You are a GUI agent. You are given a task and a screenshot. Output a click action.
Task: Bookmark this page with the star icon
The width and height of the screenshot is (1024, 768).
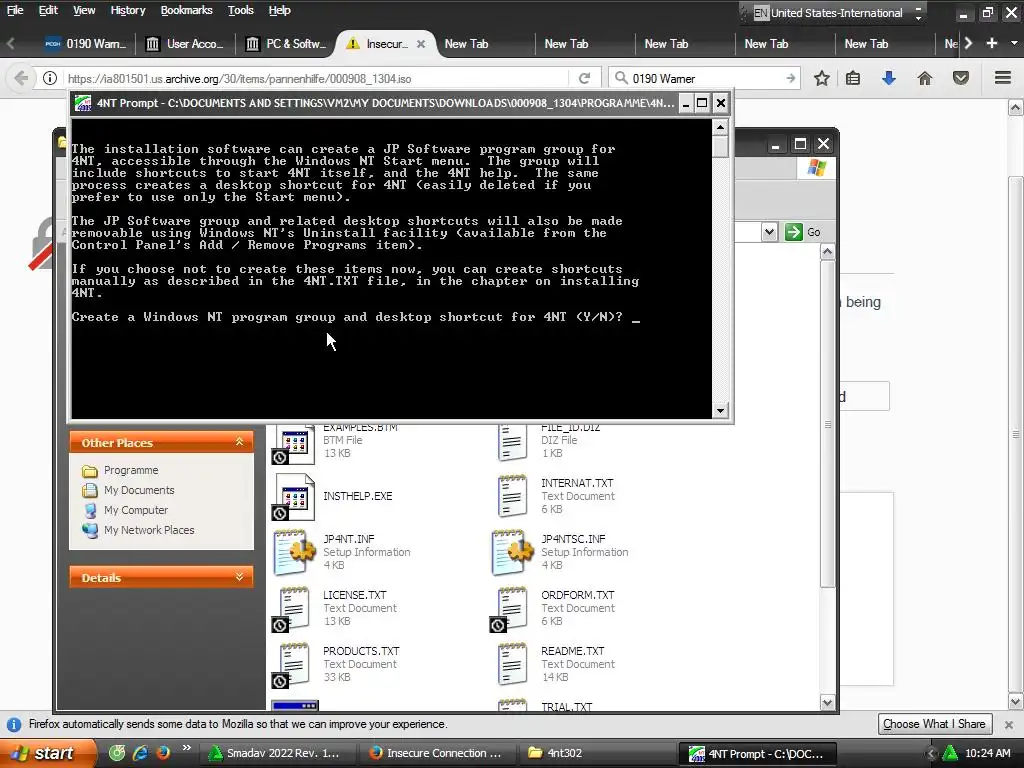822,78
